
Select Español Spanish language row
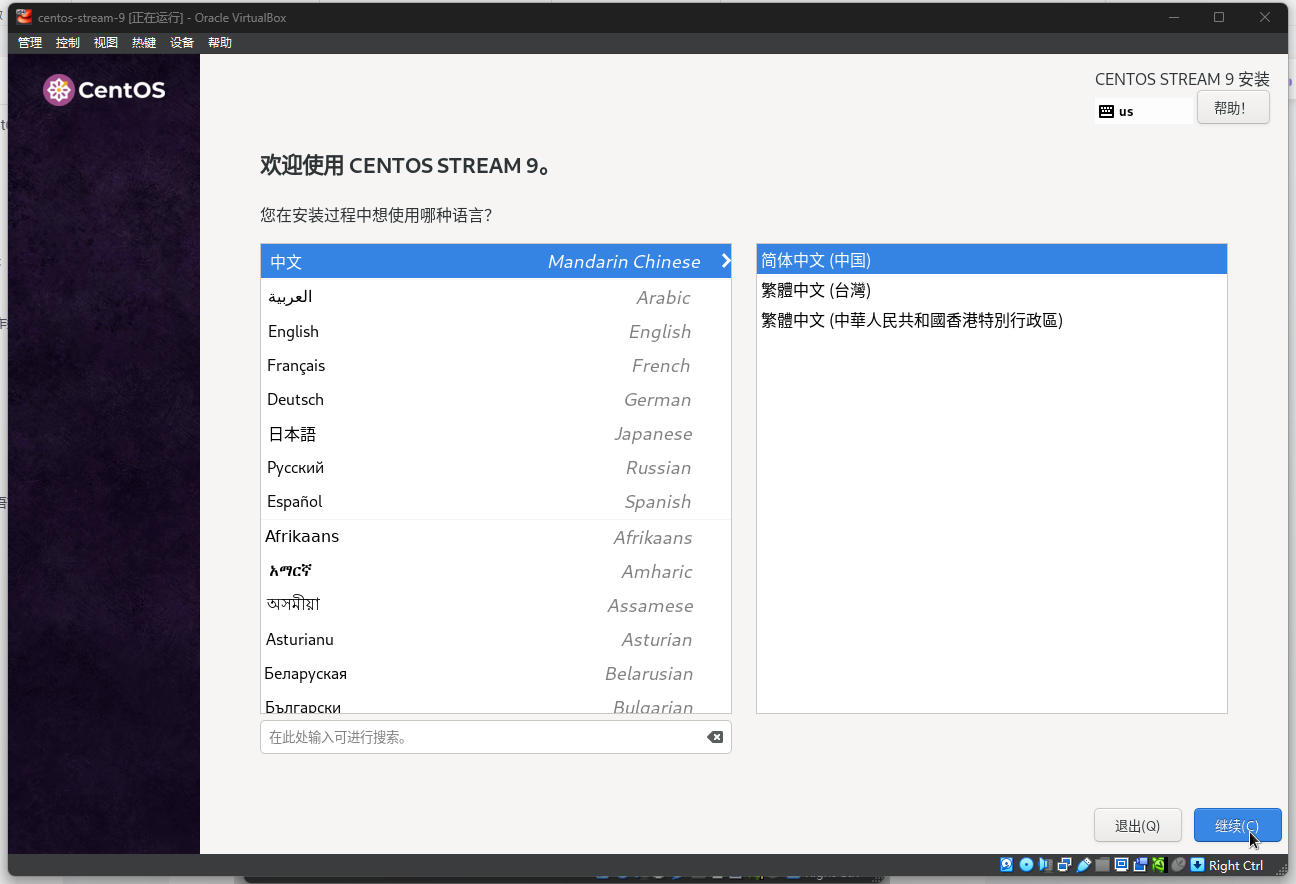point(496,501)
